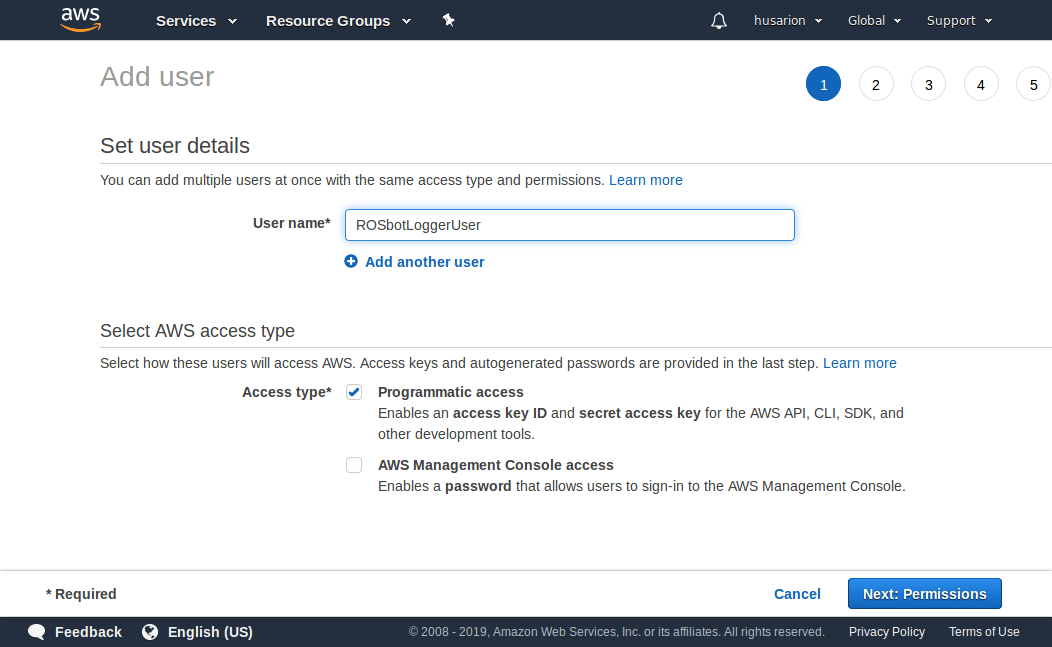Click the AWS logo
Viewport: 1052px width, 647px height.
pyautogui.click(x=81, y=19)
